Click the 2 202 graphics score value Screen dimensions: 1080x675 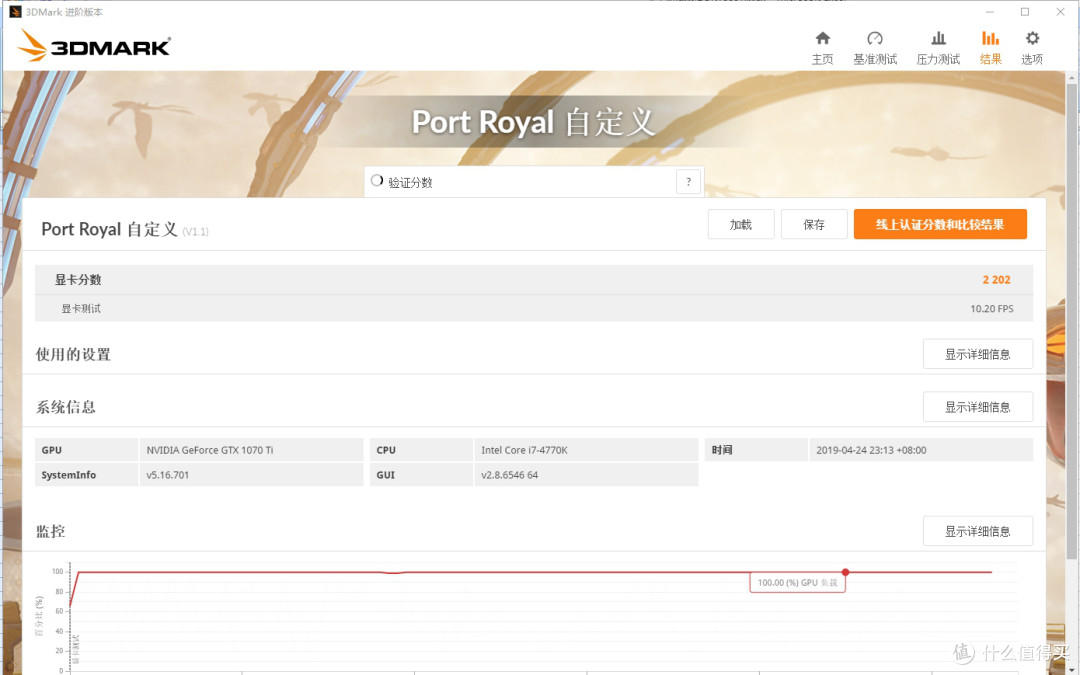(997, 280)
